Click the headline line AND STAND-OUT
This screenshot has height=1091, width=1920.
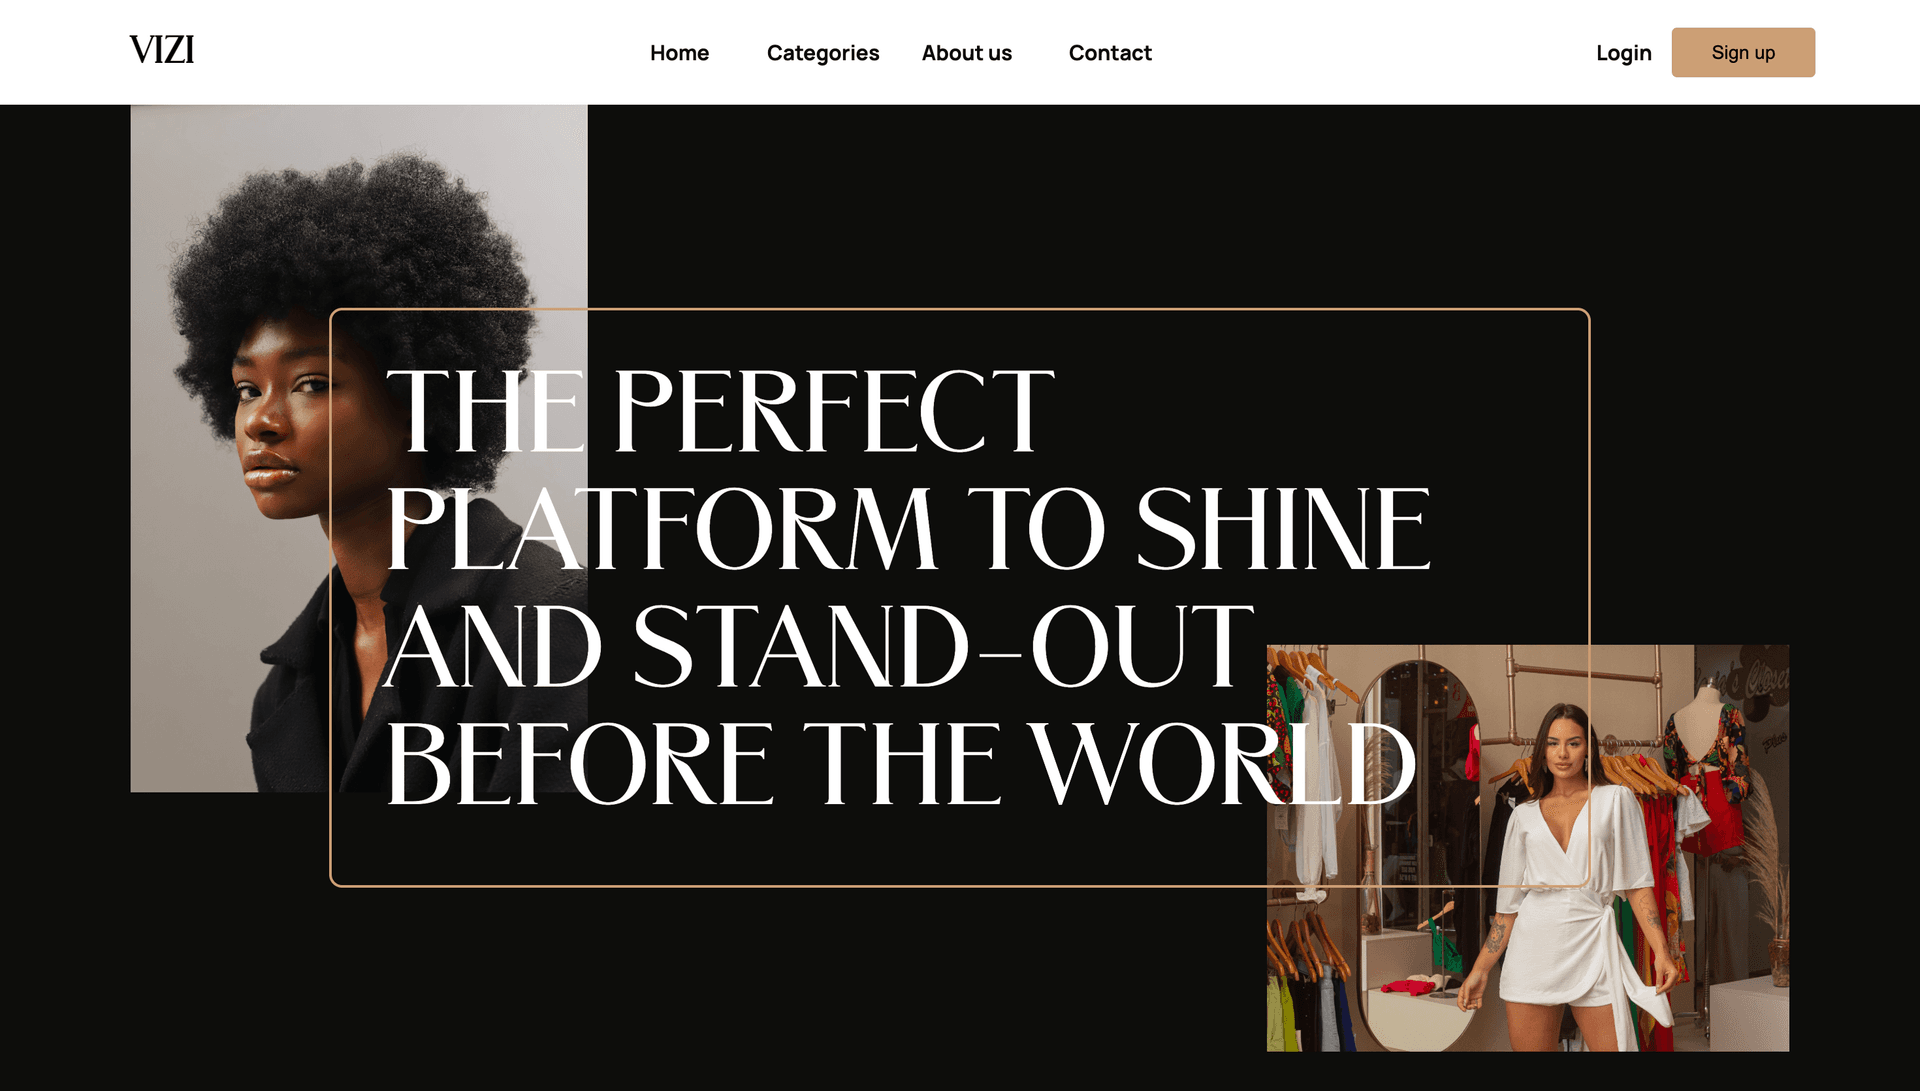pyautogui.click(x=820, y=647)
